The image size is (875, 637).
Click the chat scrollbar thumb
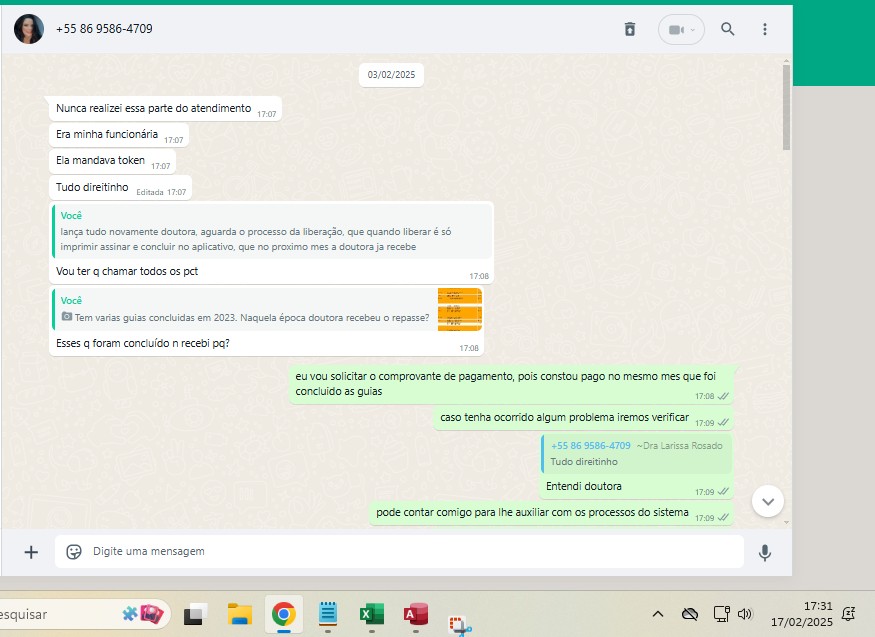[786, 107]
